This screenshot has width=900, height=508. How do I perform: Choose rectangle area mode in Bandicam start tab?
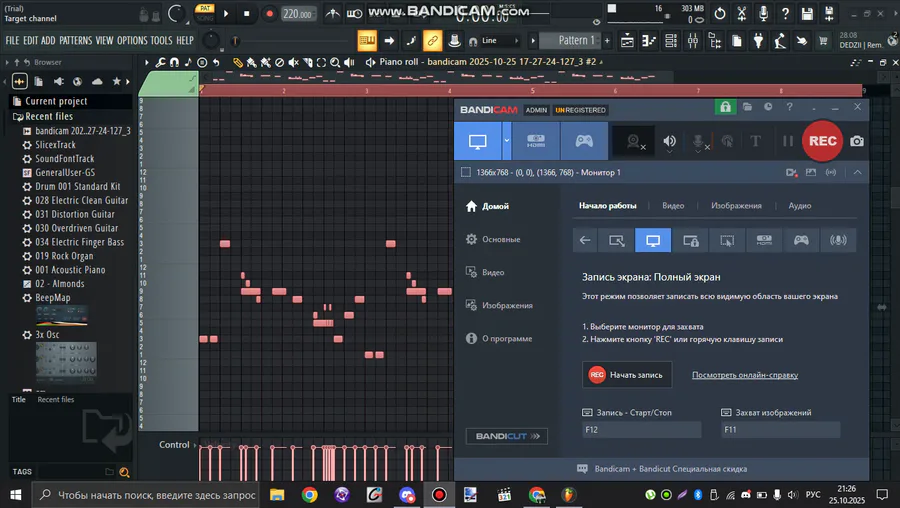point(616,241)
